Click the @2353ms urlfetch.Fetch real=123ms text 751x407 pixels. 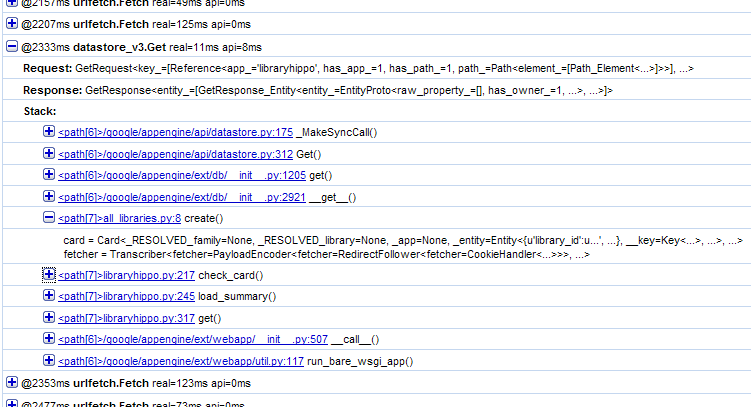pyautogui.click(x=136, y=384)
